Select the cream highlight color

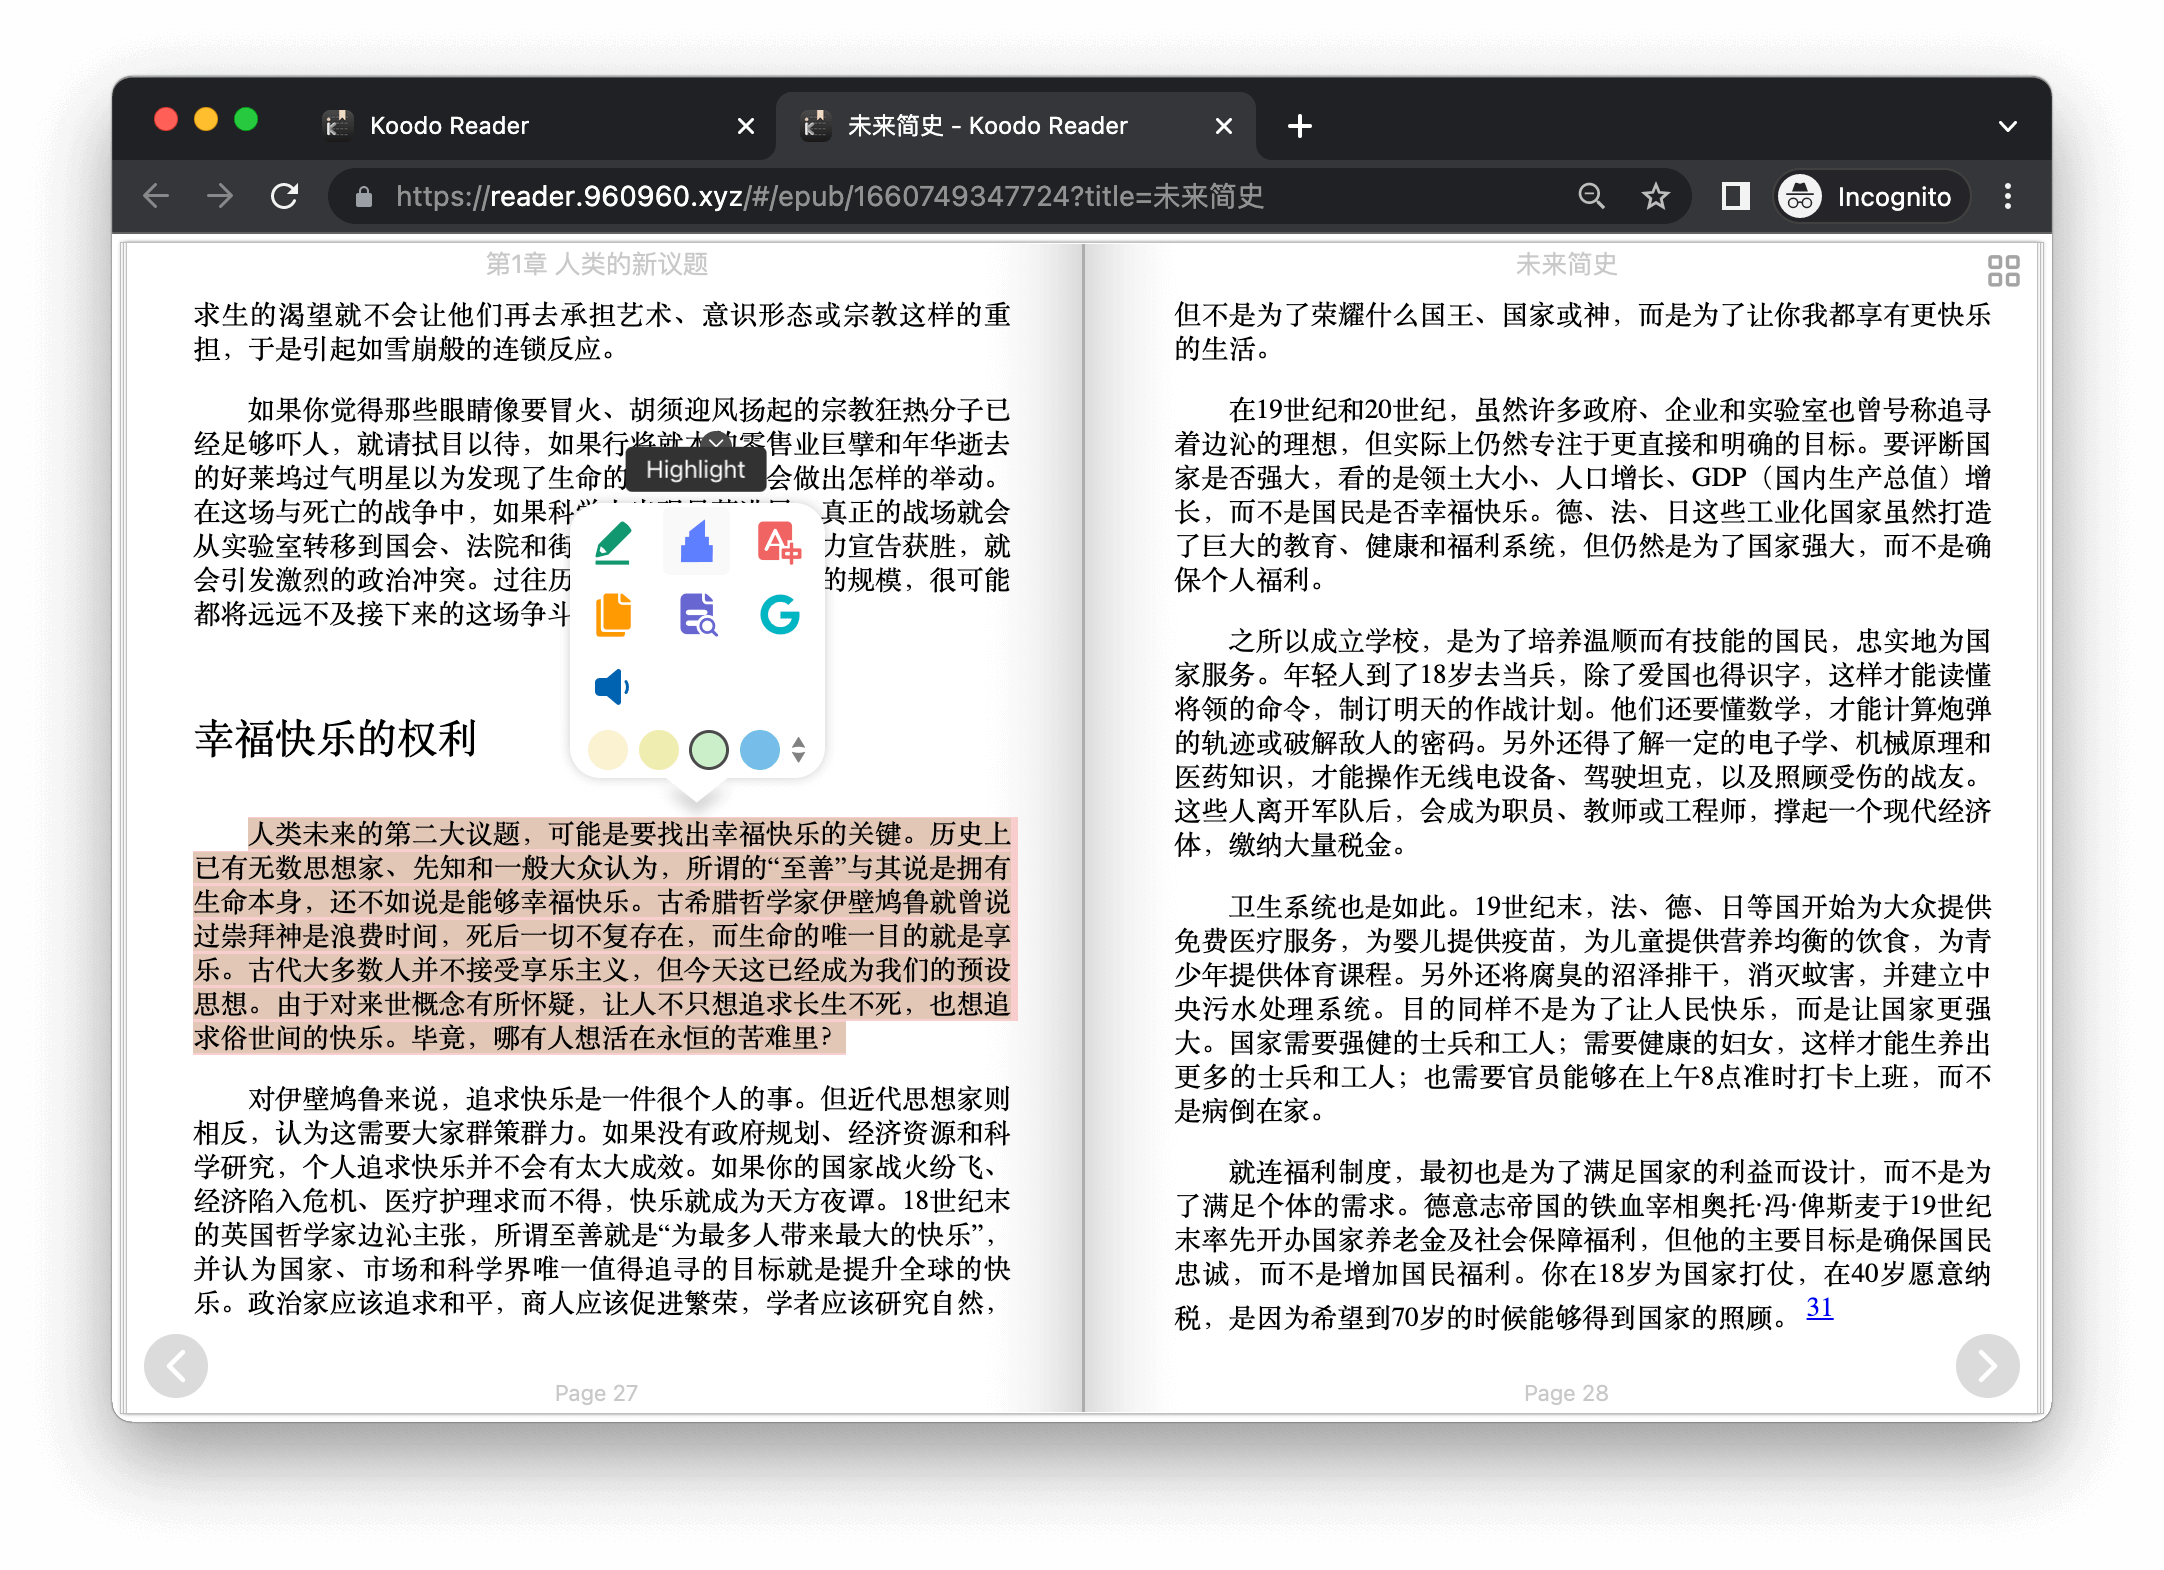[x=608, y=750]
